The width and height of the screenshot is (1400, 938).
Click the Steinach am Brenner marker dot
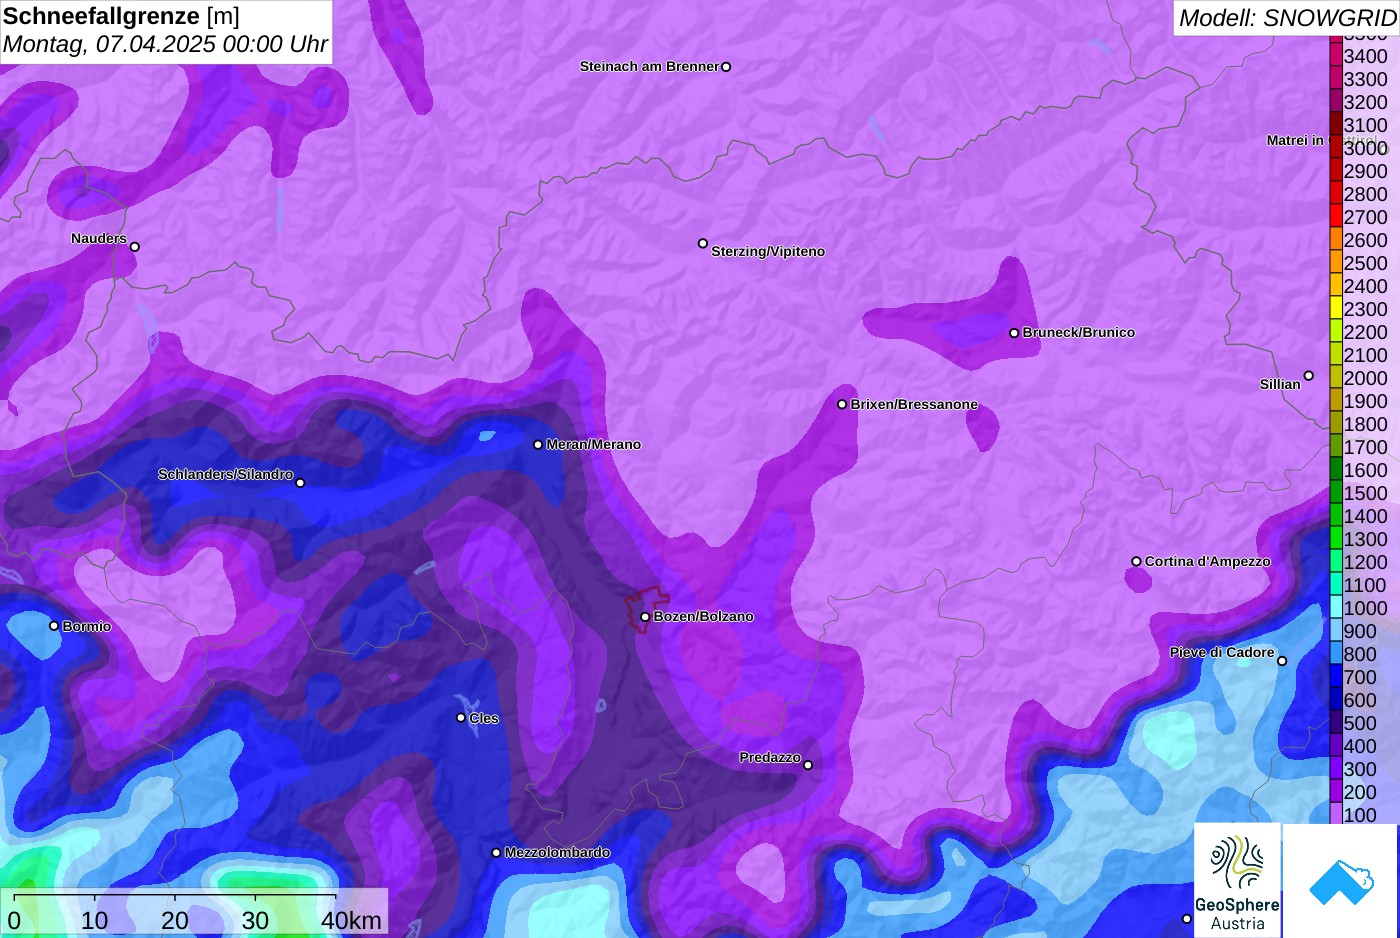(726, 67)
